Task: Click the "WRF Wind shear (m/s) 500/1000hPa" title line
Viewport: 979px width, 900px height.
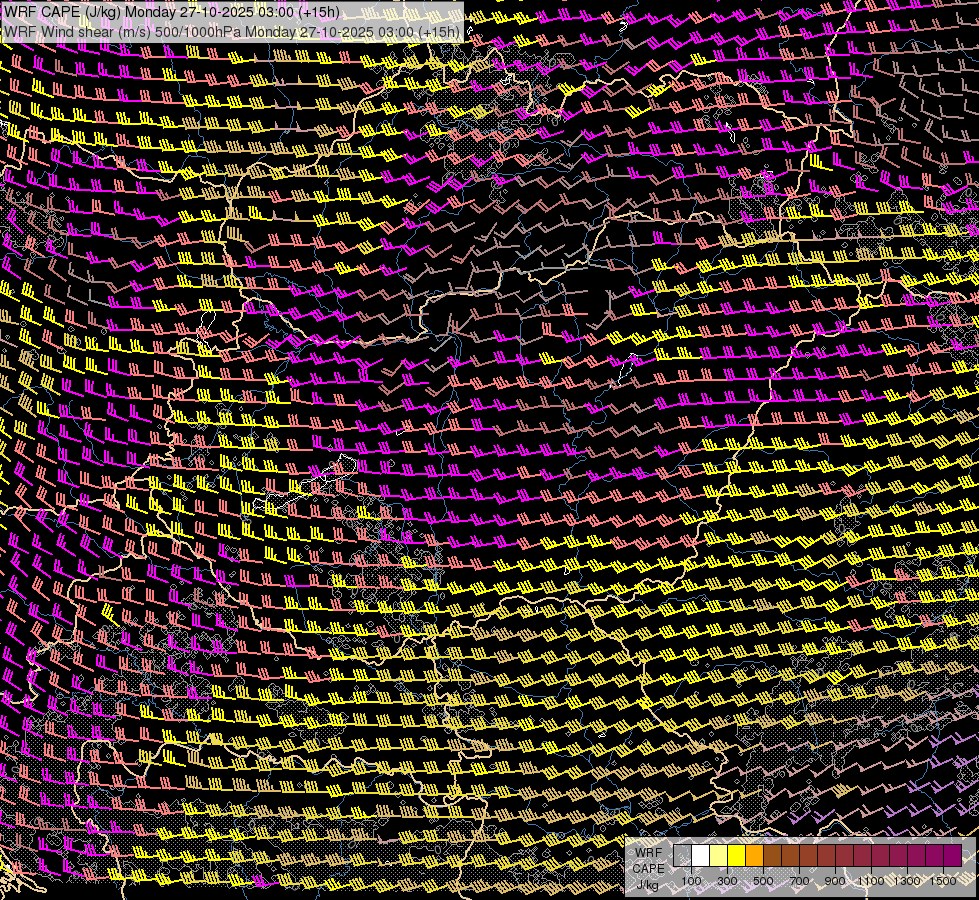Action: (232, 32)
